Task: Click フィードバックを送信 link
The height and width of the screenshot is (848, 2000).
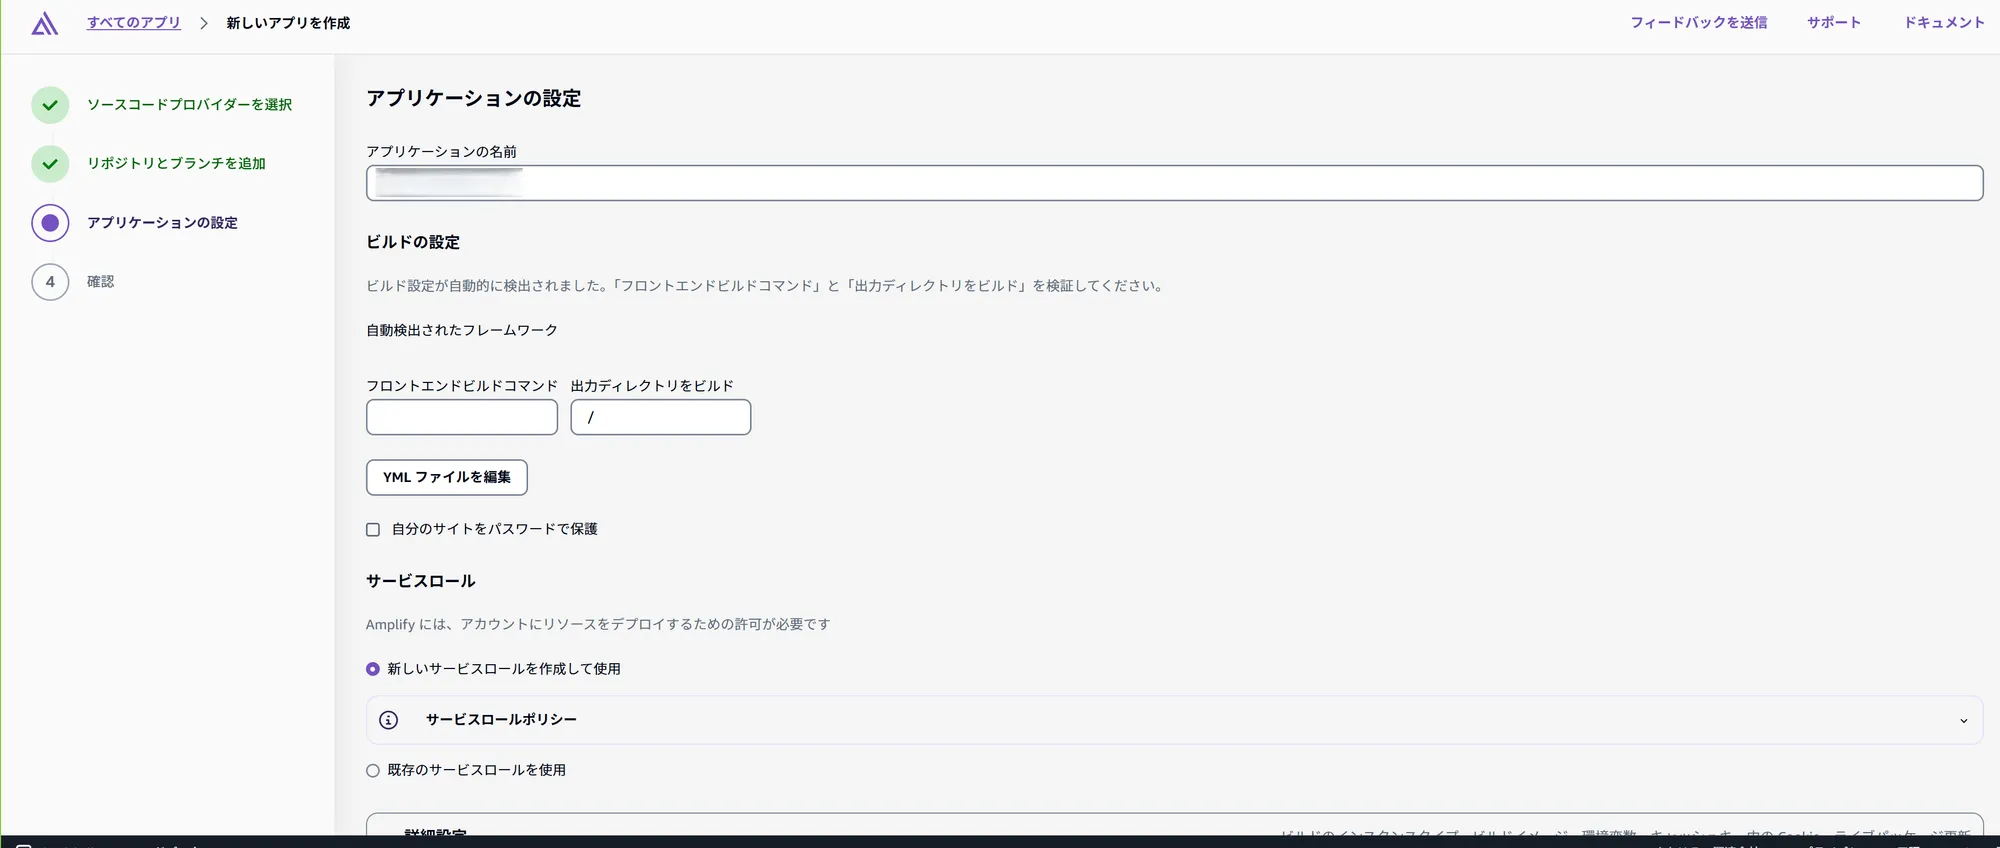Action: pos(1698,23)
